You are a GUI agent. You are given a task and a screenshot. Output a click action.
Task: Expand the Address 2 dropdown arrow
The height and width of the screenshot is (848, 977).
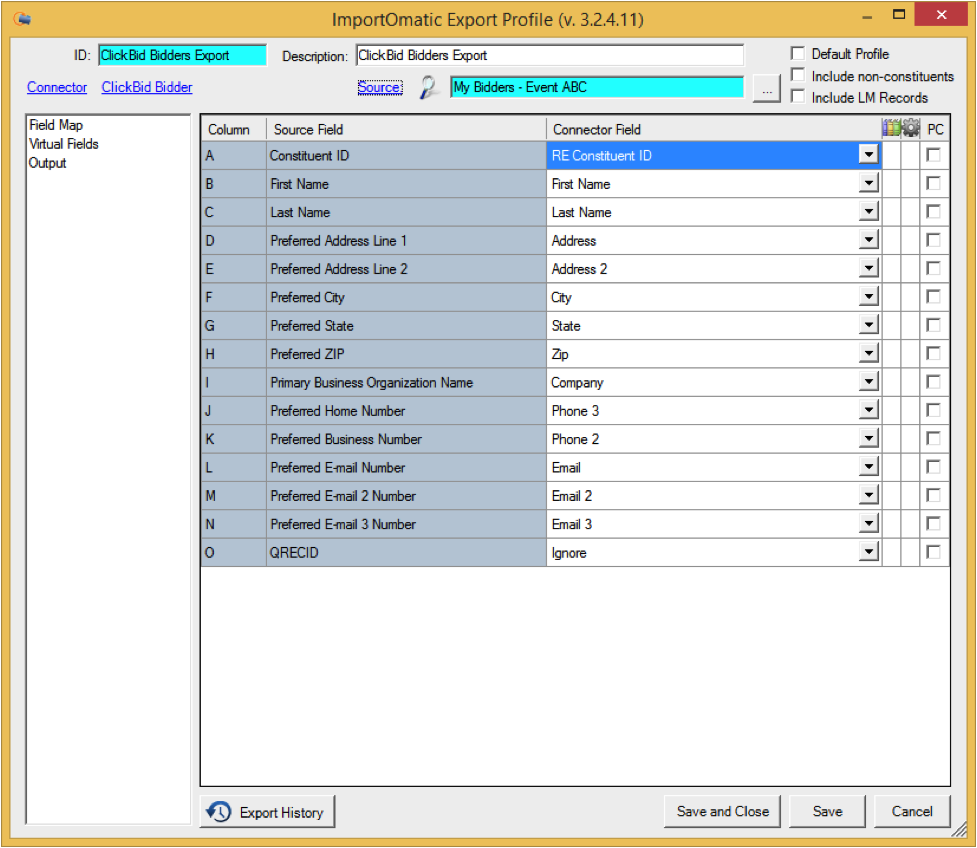(x=869, y=269)
